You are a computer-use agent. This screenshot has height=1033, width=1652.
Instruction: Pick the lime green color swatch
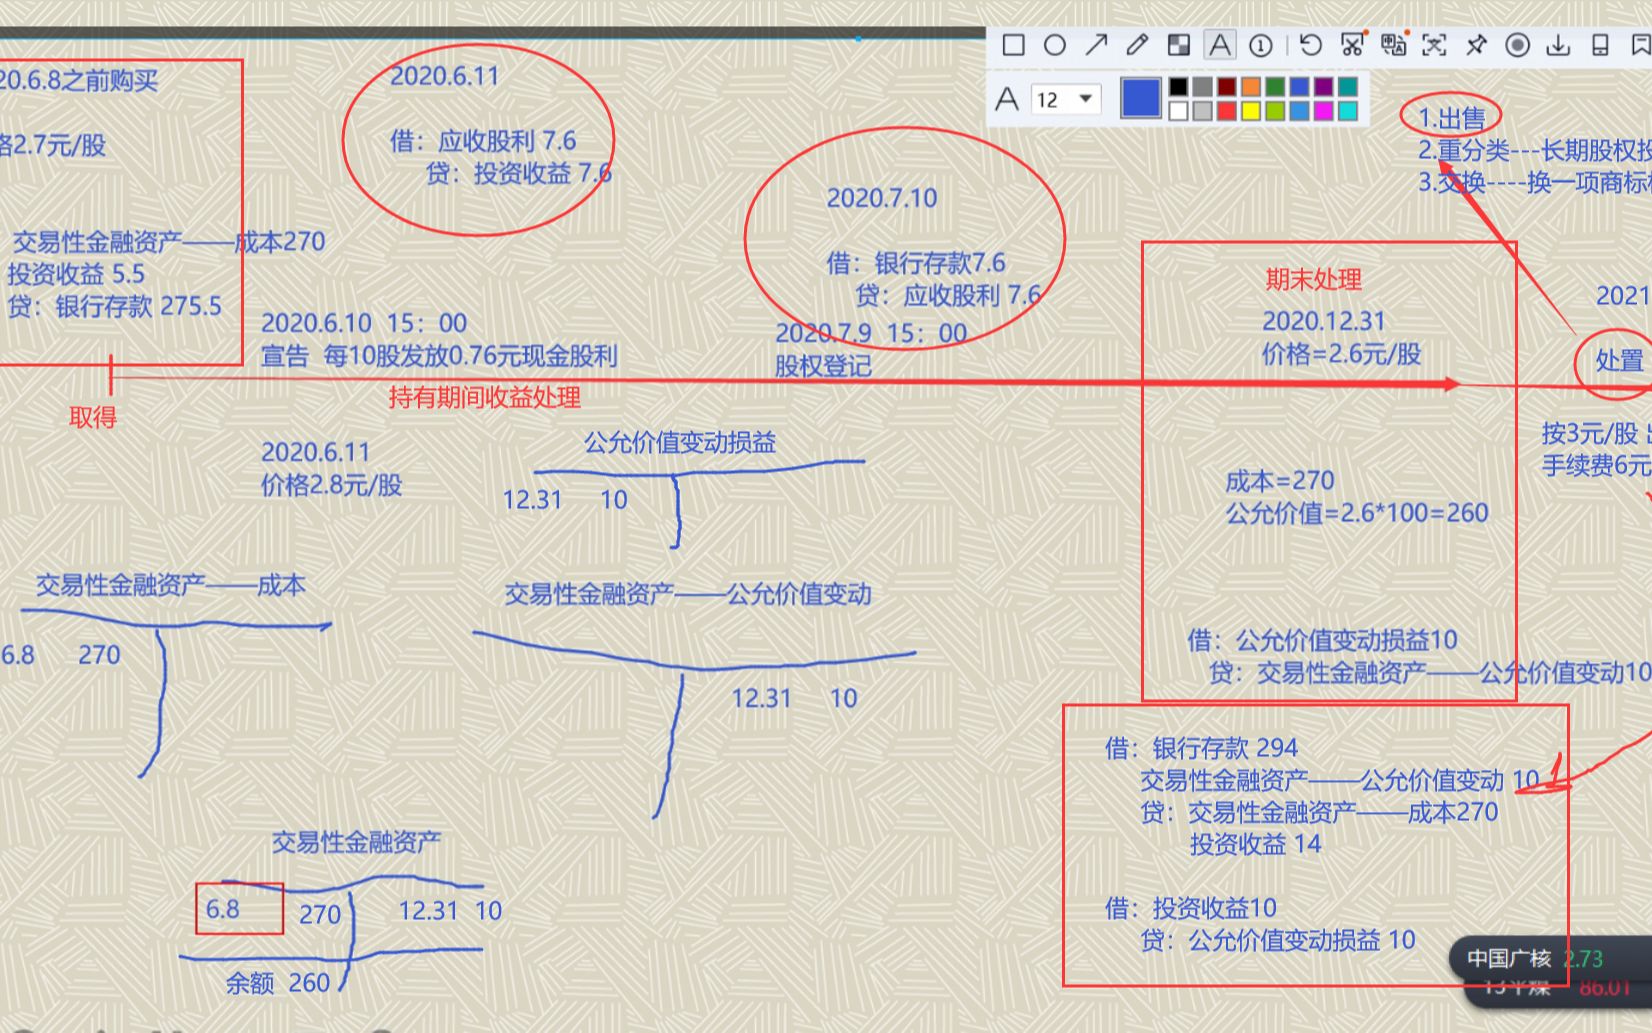(x=1275, y=111)
